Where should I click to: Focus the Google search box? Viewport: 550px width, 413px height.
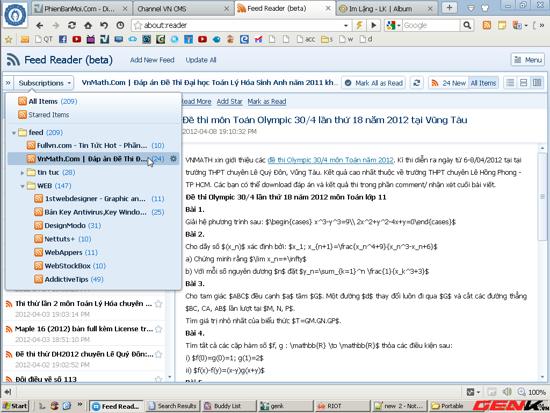431,25
